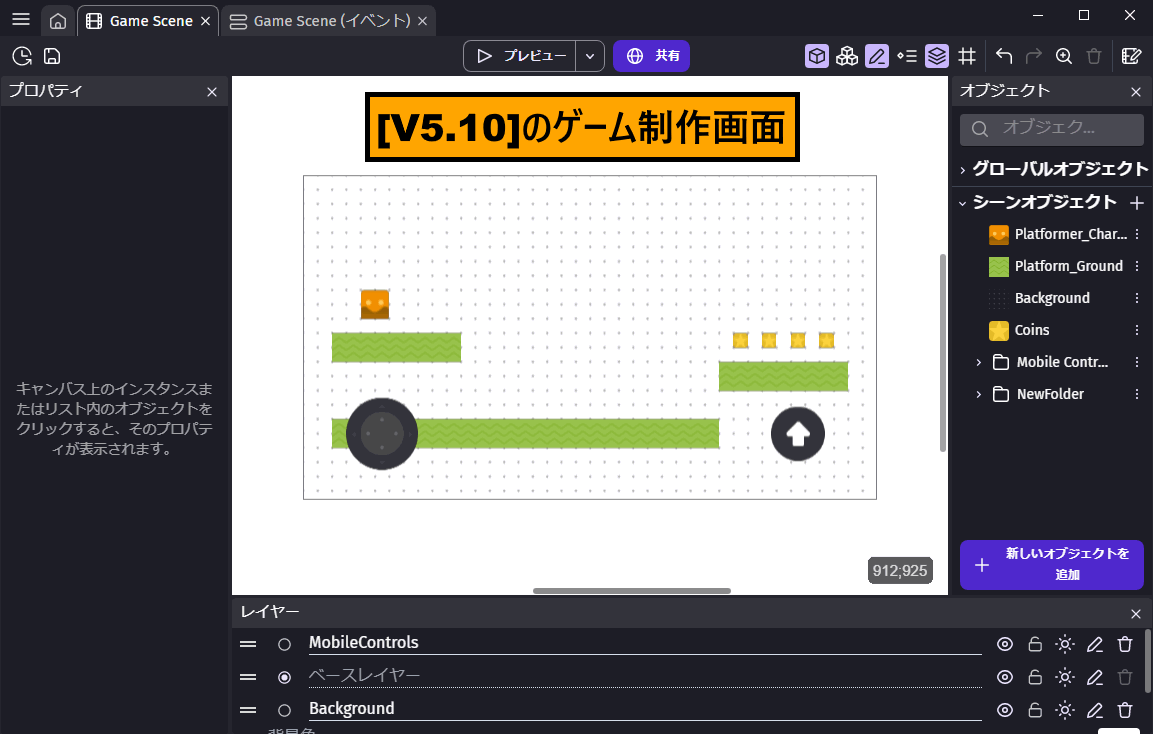Open the Object Groups panel icon
1153x734 pixels.
click(847, 56)
